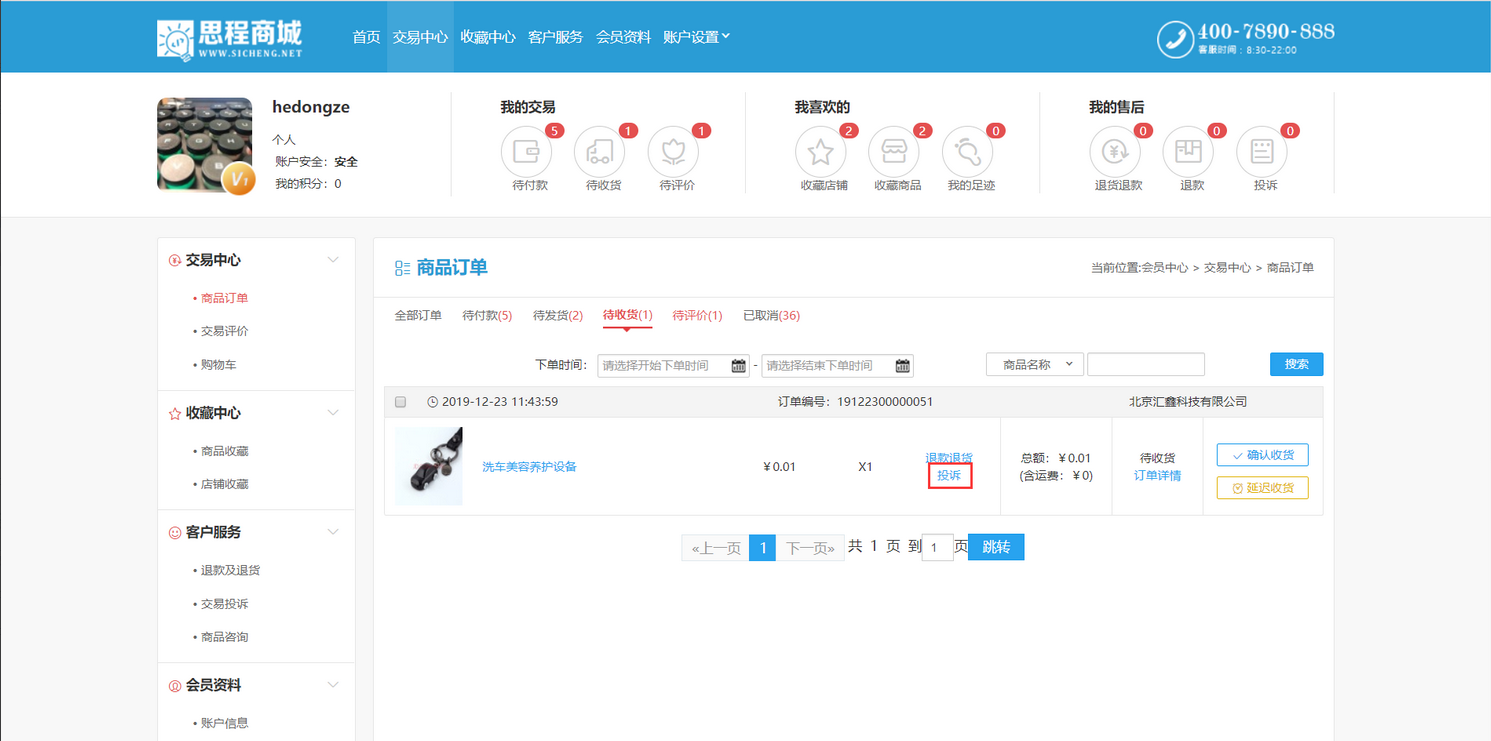Open the 退款 box icon in 我的售后
The image size is (1491, 741).
pyautogui.click(x=1188, y=152)
